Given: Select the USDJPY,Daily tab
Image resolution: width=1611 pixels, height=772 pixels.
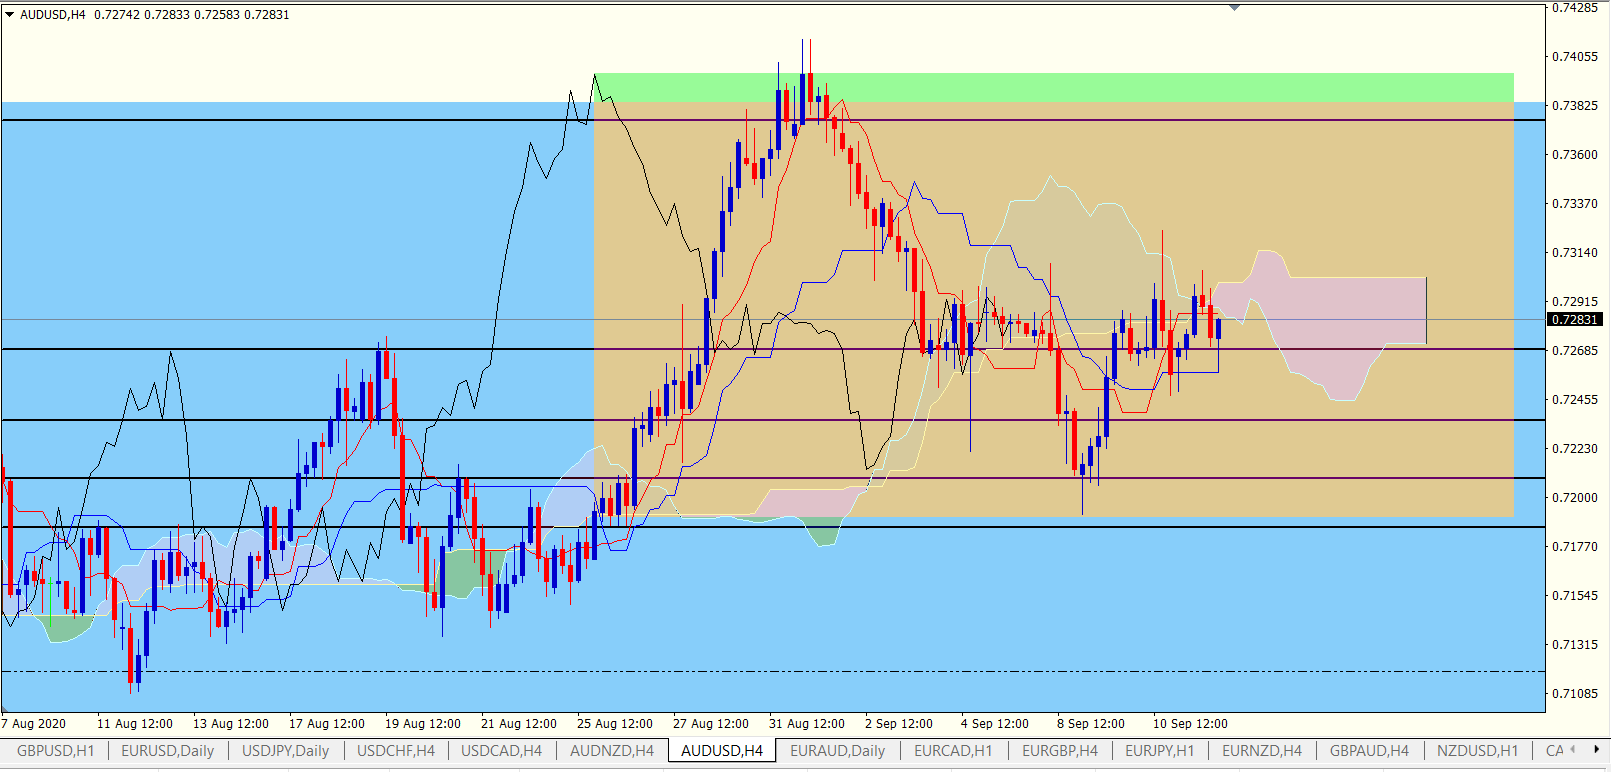Looking at the screenshot, I should point(285,751).
